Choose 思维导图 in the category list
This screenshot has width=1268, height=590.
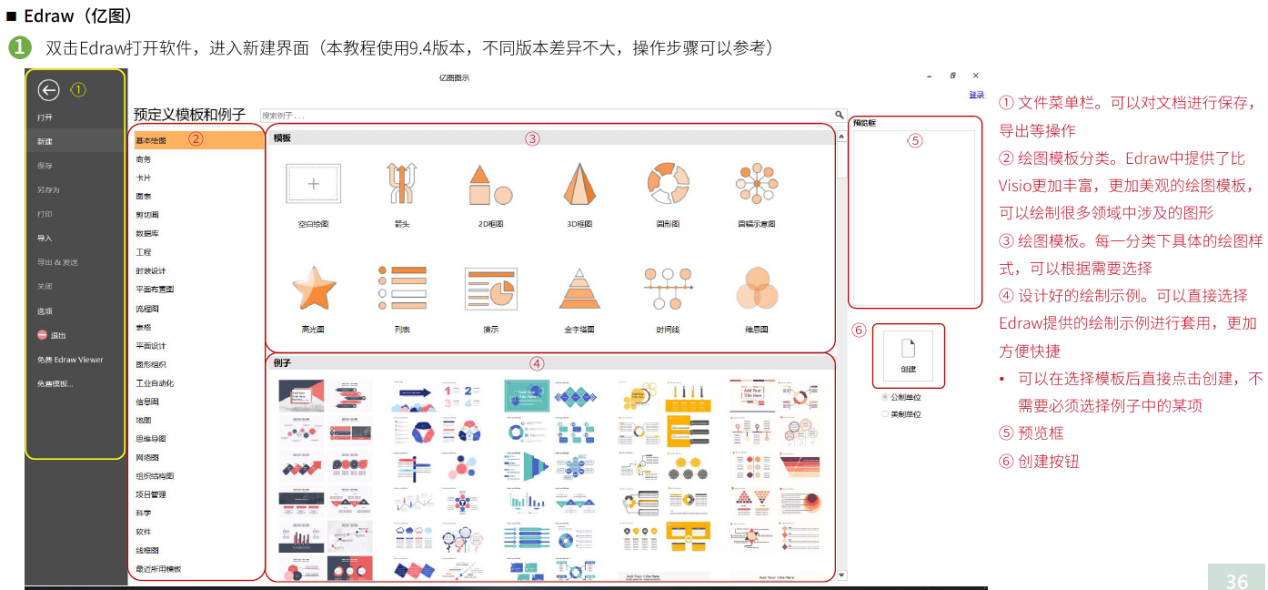pyautogui.click(x=151, y=438)
